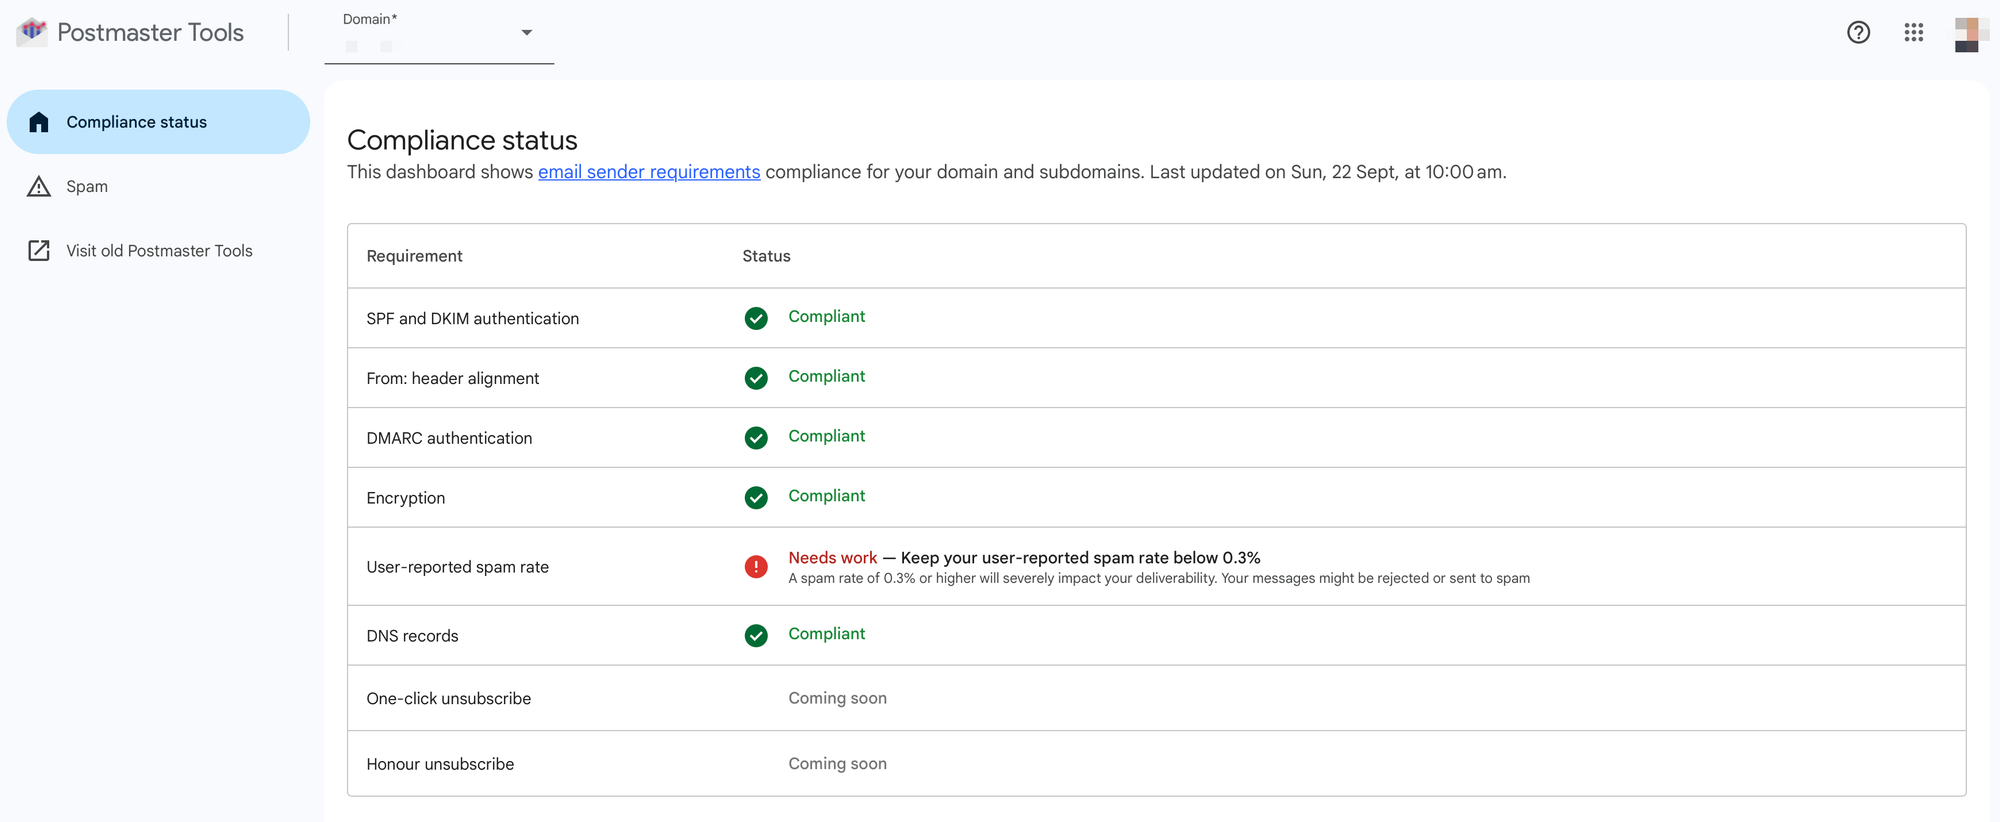Click the Needs work status text
Image resolution: width=2000 pixels, height=822 pixels.
(832, 557)
